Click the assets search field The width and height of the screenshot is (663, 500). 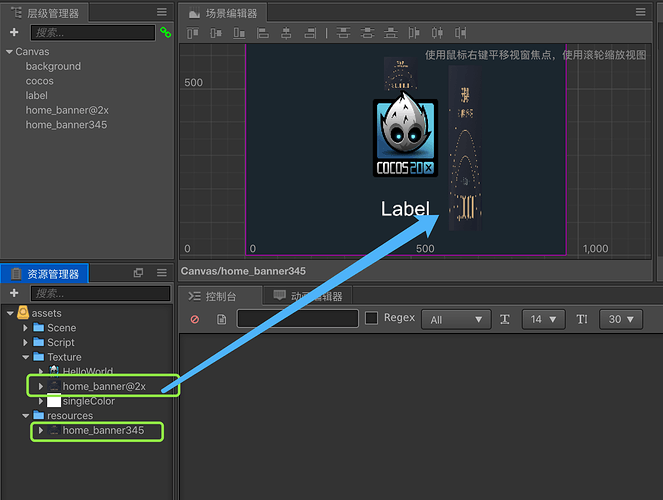click(101, 293)
